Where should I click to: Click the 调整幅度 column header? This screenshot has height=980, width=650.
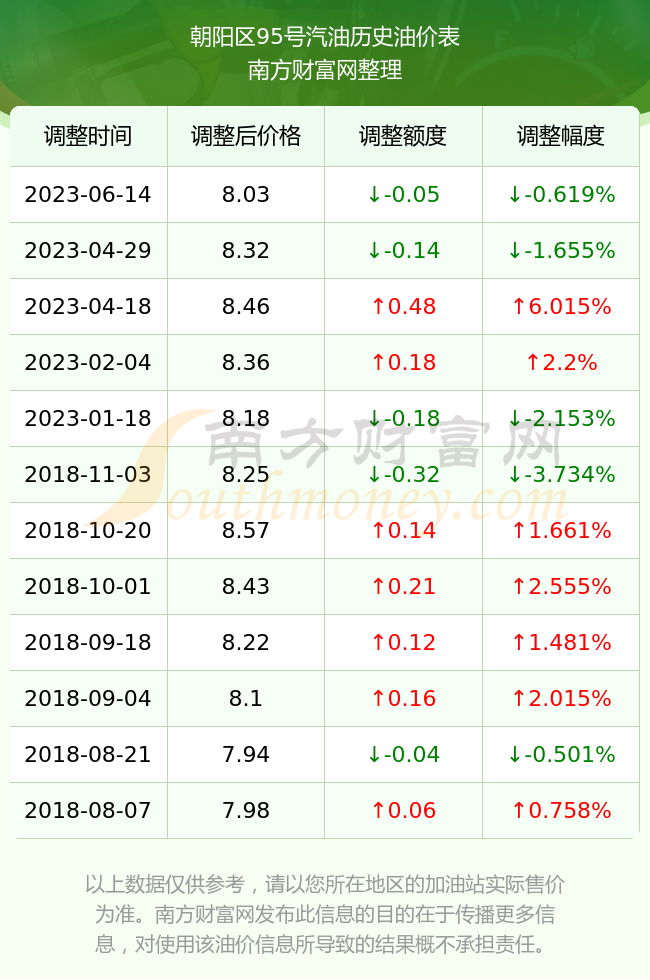561,136
